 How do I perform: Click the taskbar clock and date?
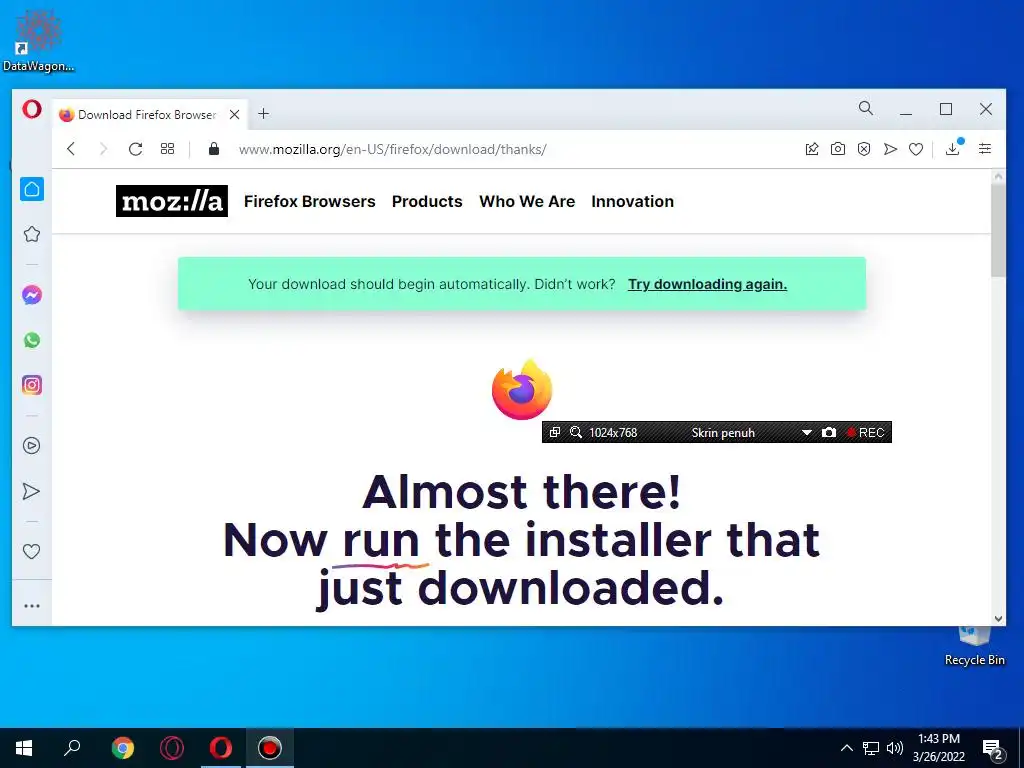939,748
